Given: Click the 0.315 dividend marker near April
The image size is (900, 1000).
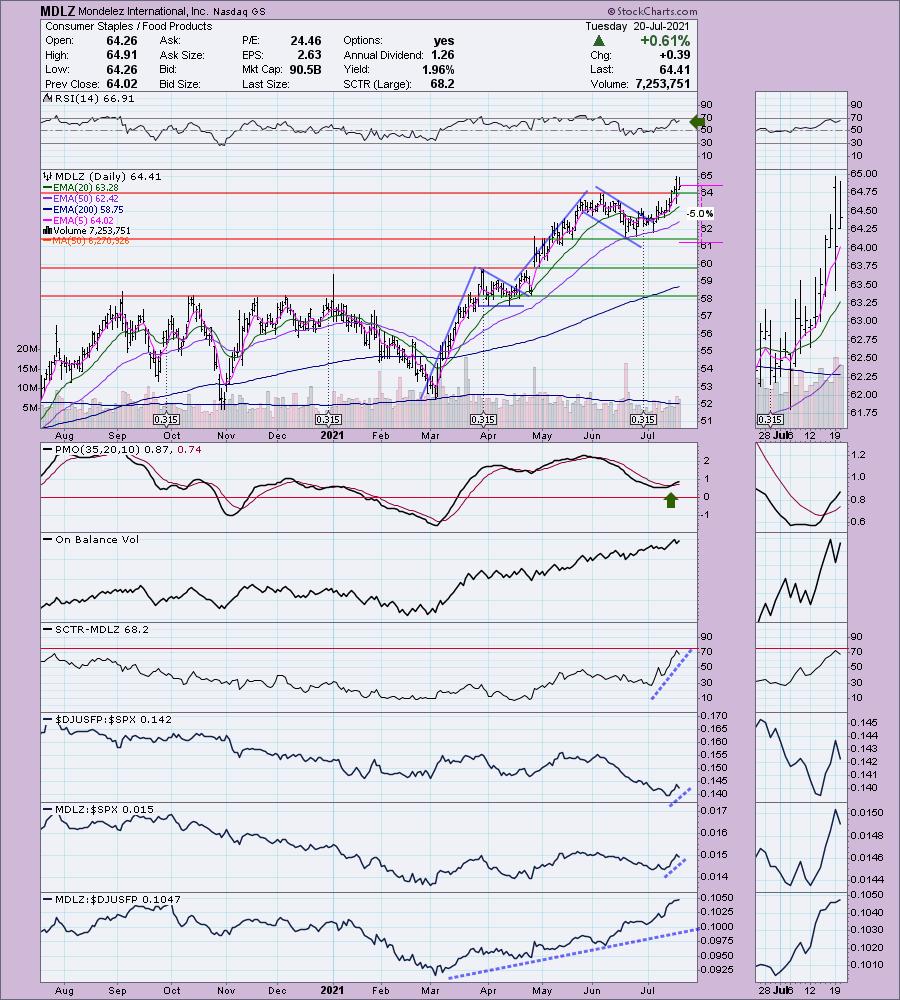Looking at the screenshot, I should click(x=483, y=419).
